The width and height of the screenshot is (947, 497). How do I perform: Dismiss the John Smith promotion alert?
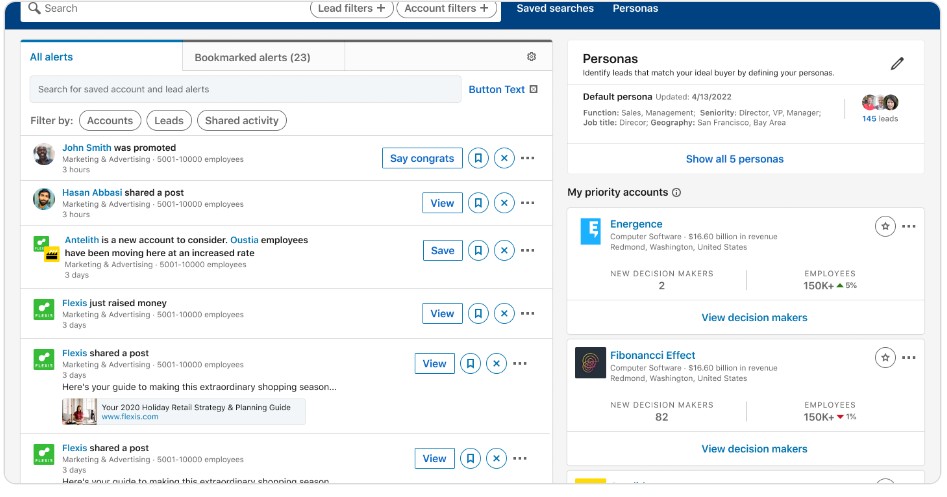pyautogui.click(x=504, y=158)
